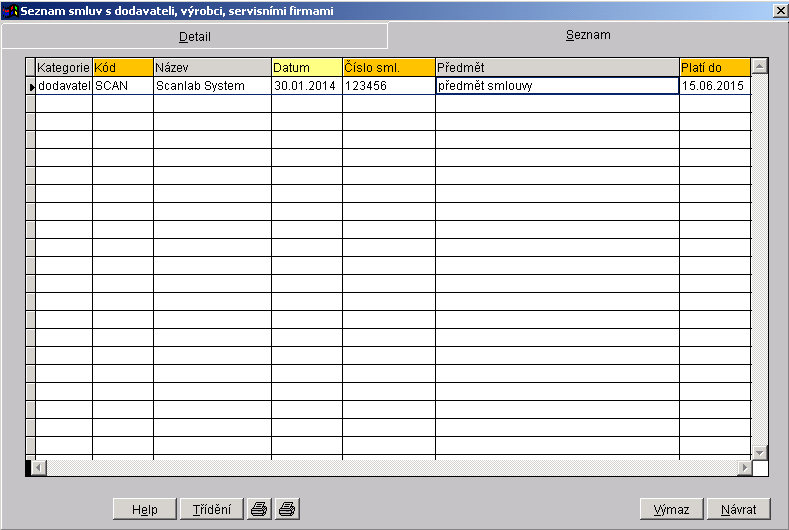Select the 'předmět smlouvy' cell
This screenshot has width=789, height=530.
[557, 86]
